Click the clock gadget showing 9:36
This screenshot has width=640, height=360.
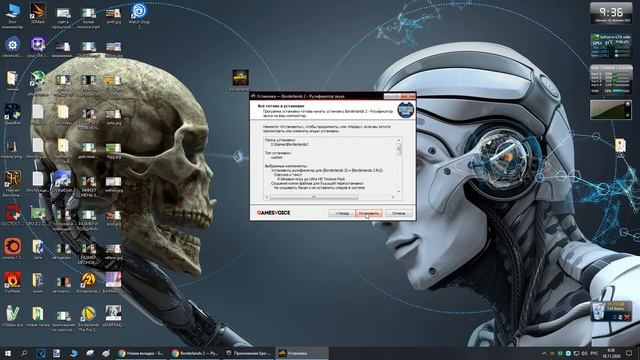611,13
